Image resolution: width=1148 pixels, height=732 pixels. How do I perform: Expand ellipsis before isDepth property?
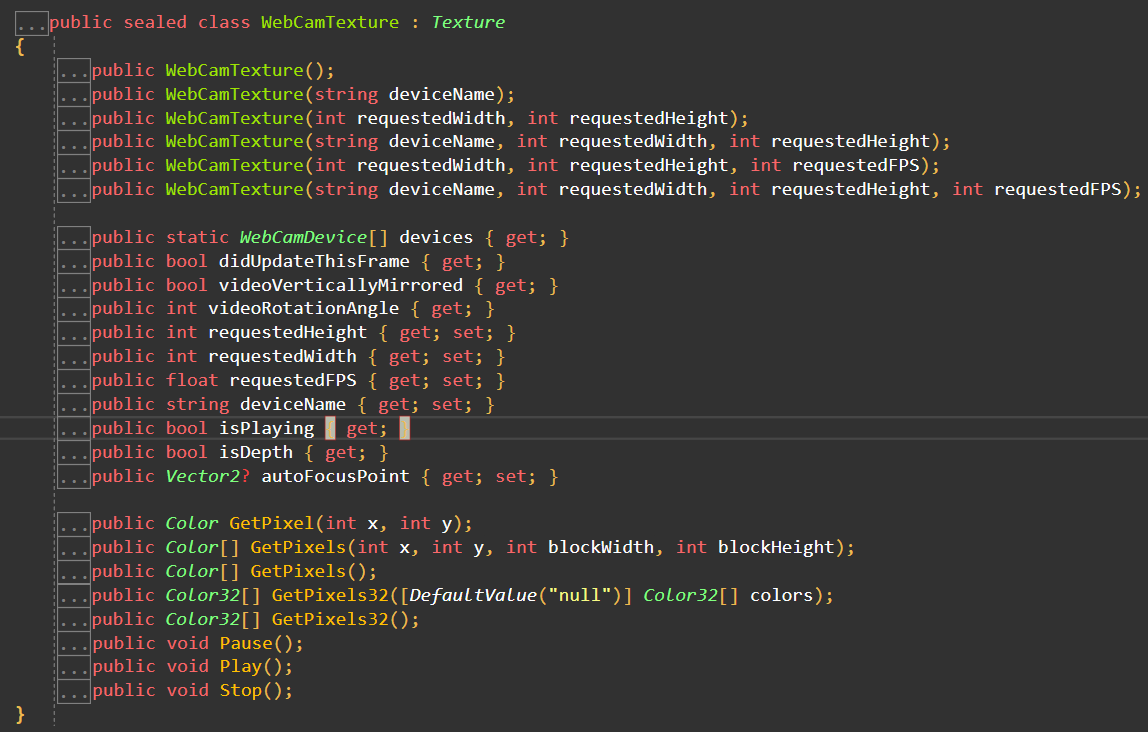click(x=74, y=452)
